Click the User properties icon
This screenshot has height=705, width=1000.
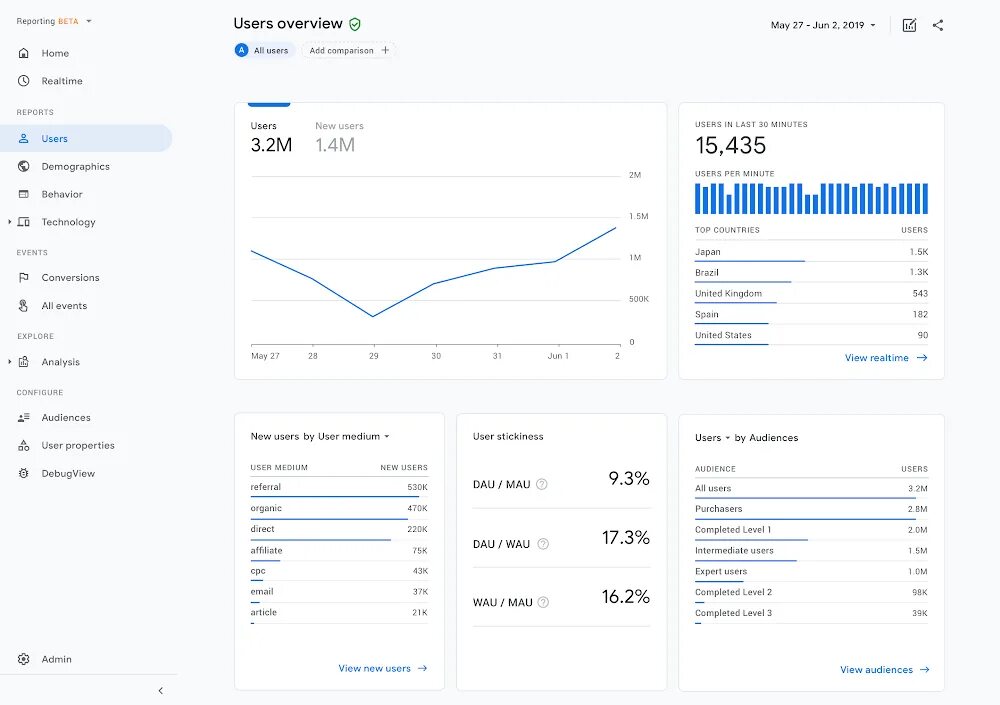22,445
